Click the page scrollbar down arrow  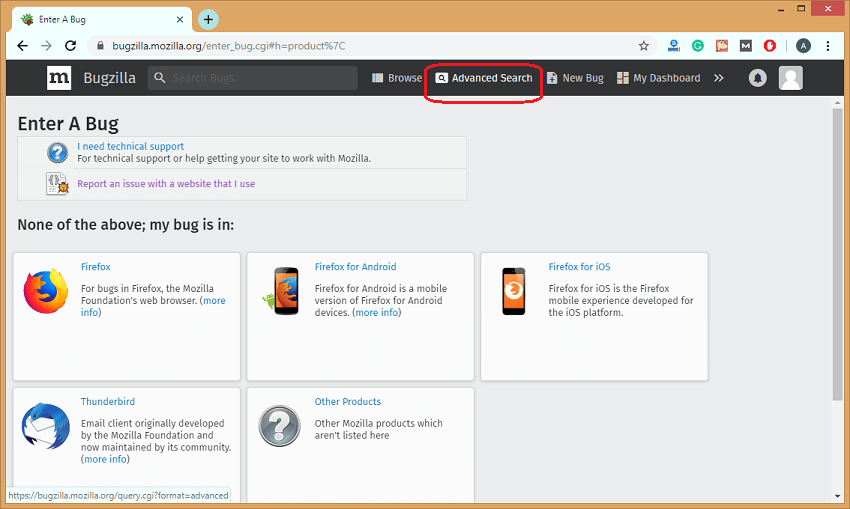click(838, 496)
